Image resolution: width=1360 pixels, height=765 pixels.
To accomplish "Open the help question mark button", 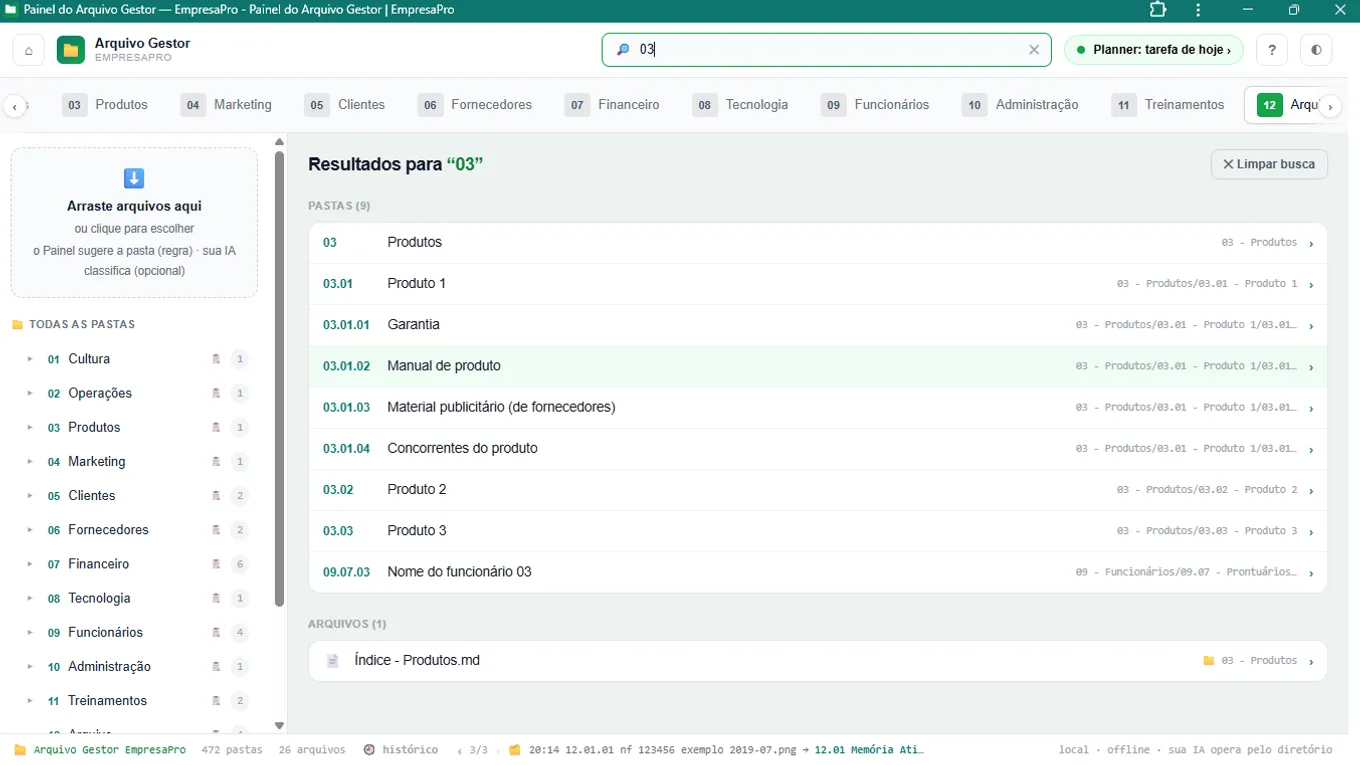I will [1272, 50].
